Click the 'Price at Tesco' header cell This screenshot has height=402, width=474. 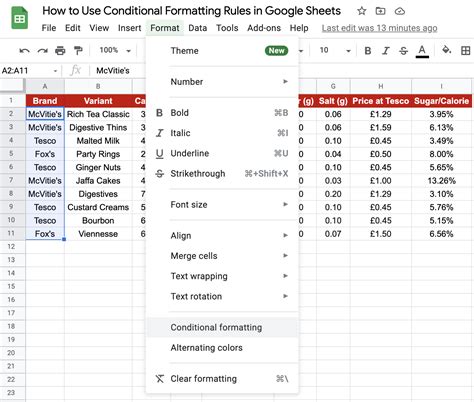381,101
